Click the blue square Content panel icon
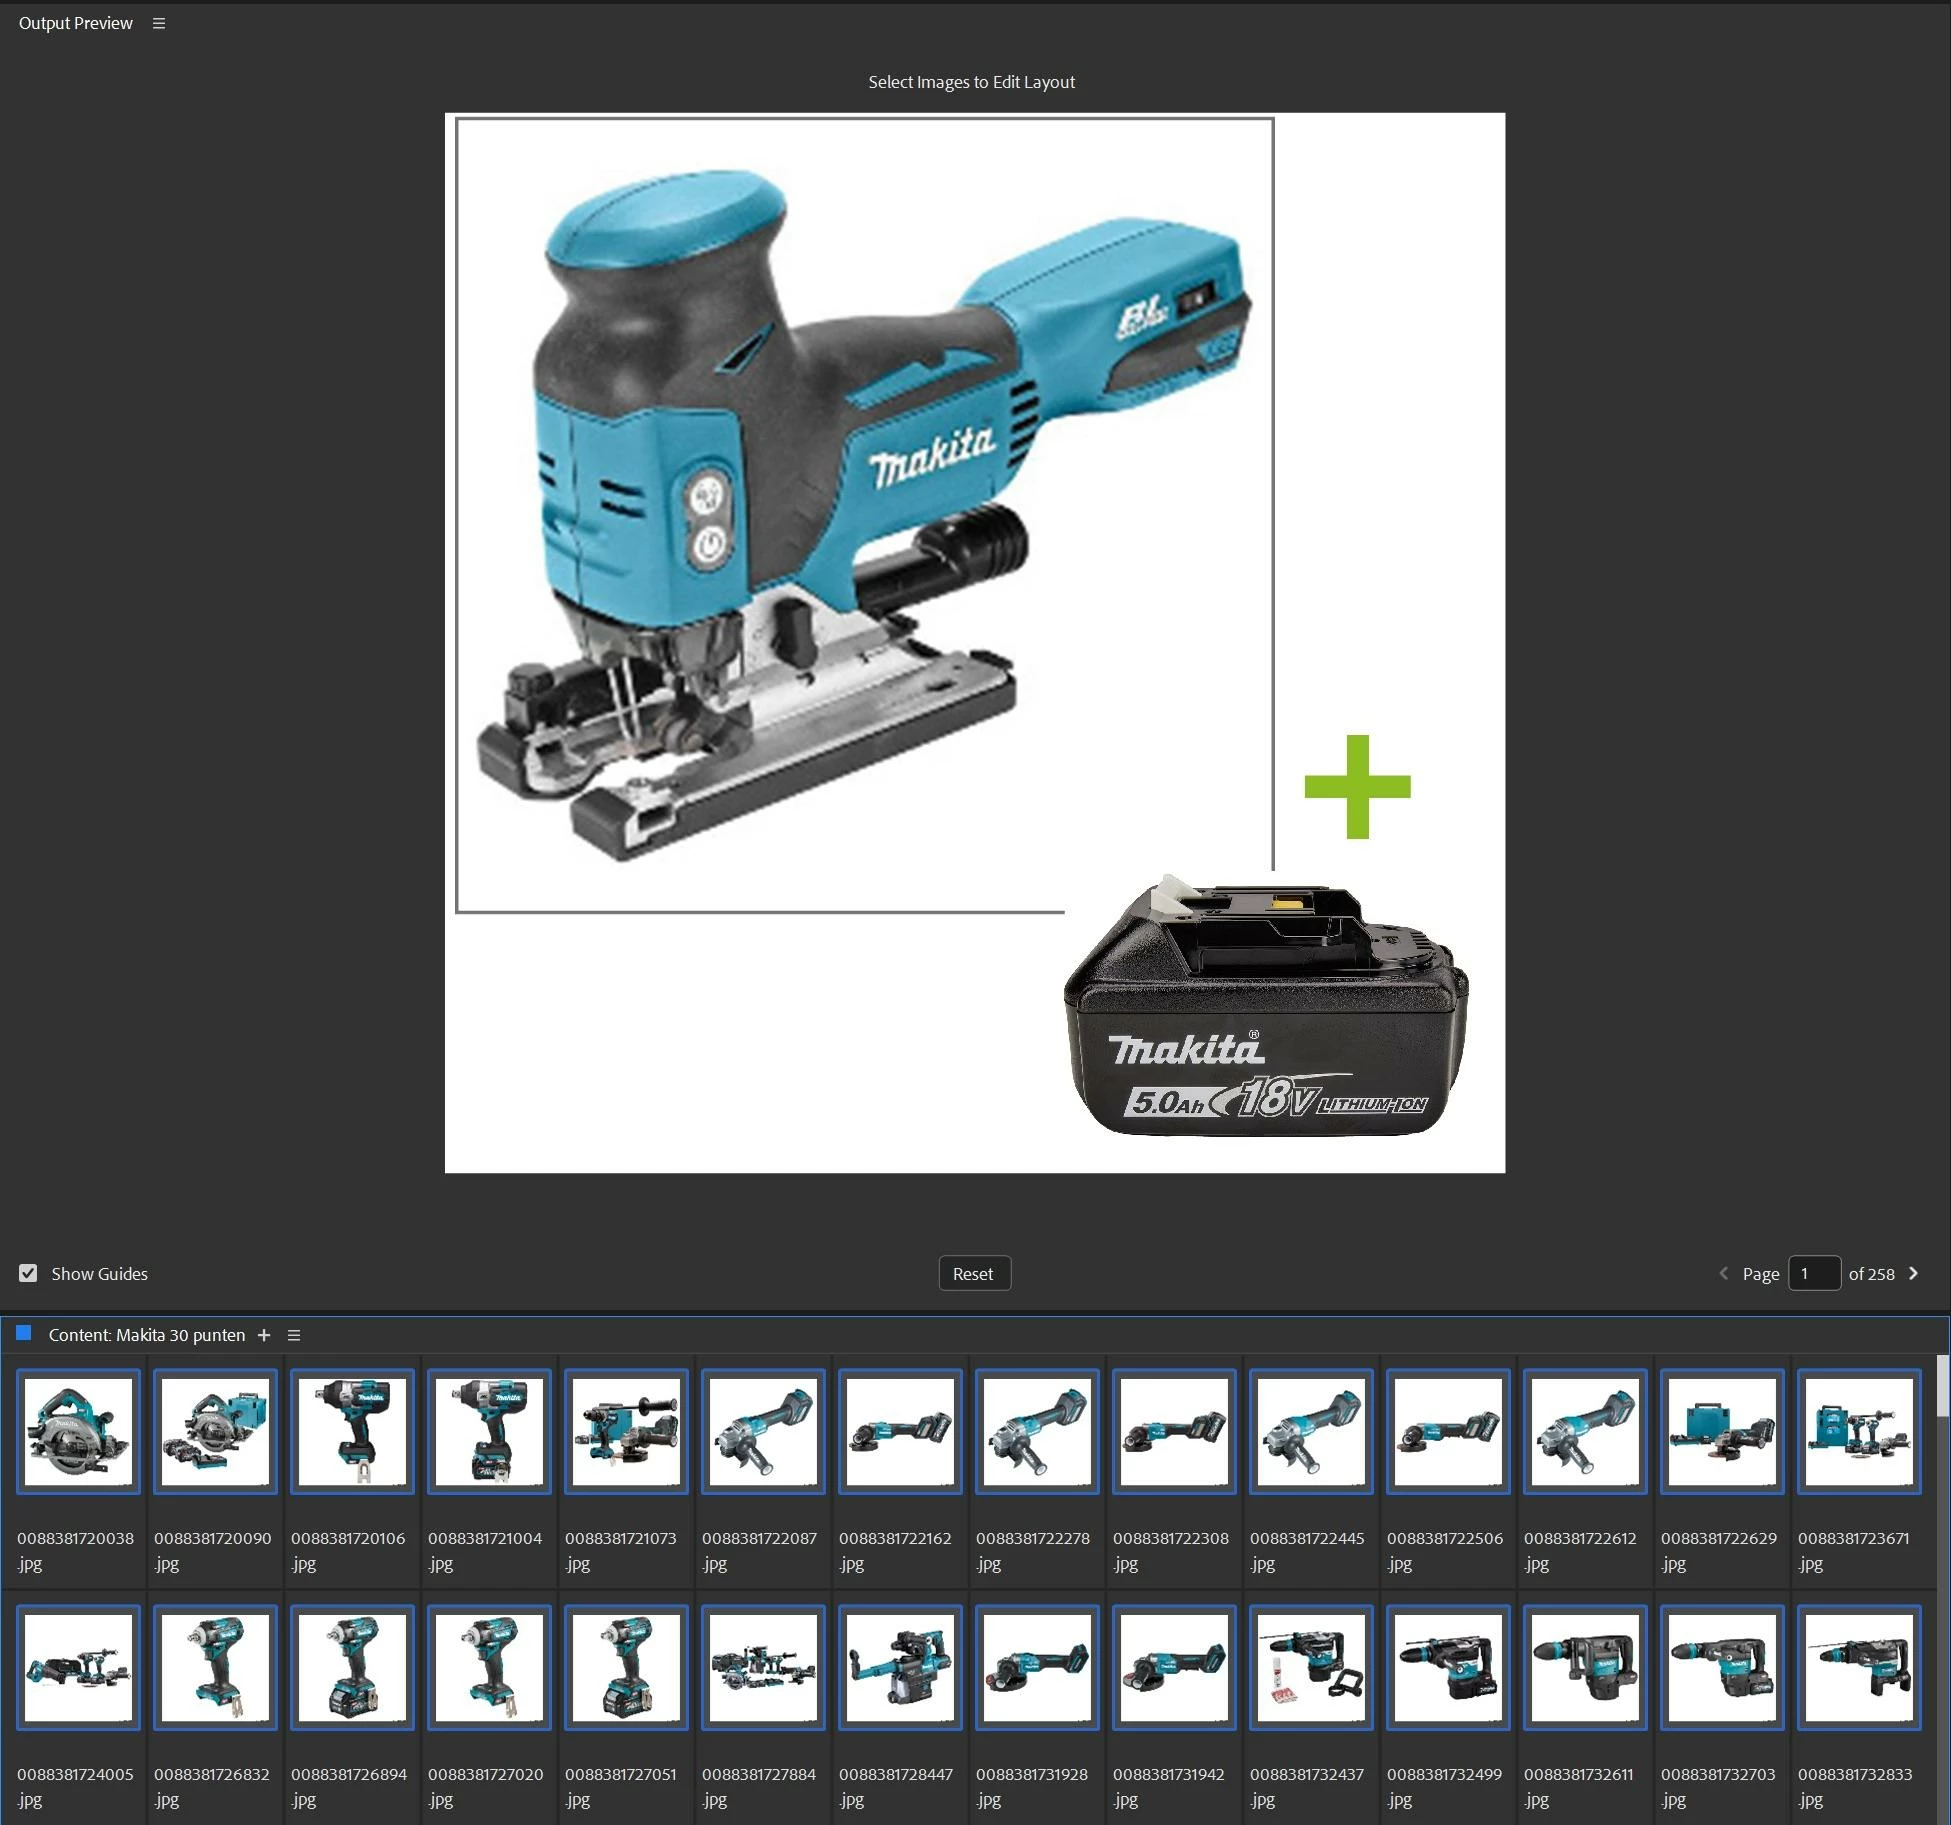The width and height of the screenshot is (1951, 1825). (24, 1333)
